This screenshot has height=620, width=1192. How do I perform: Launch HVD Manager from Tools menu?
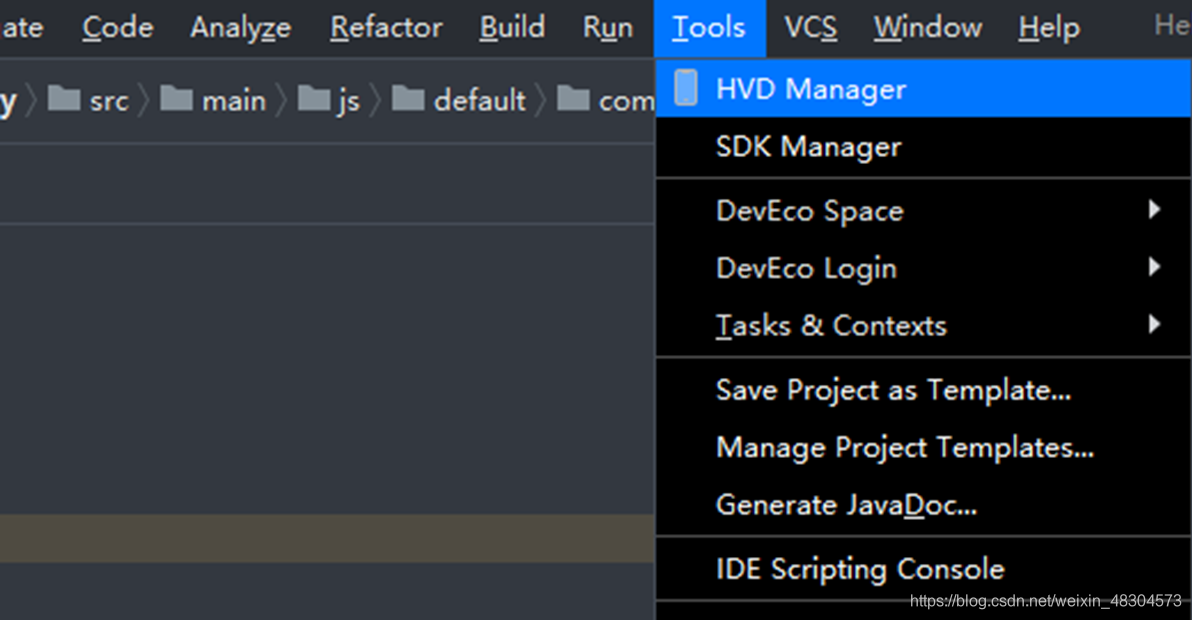(x=923, y=89)
